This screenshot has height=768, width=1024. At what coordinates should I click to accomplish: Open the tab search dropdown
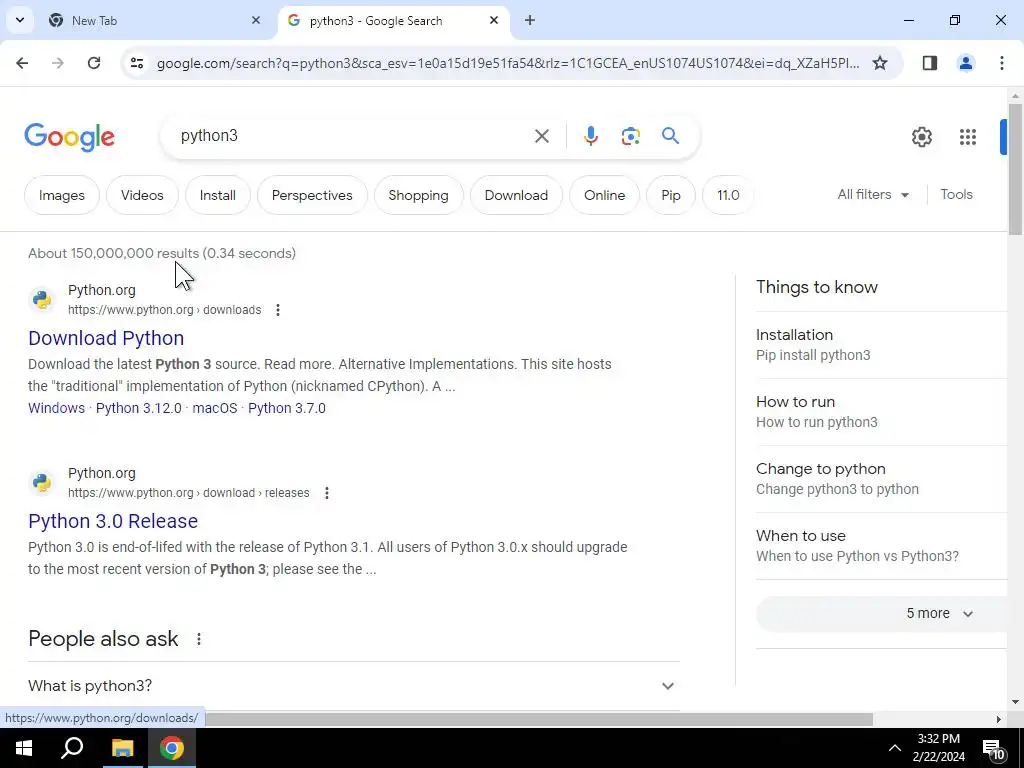[20, 20]
